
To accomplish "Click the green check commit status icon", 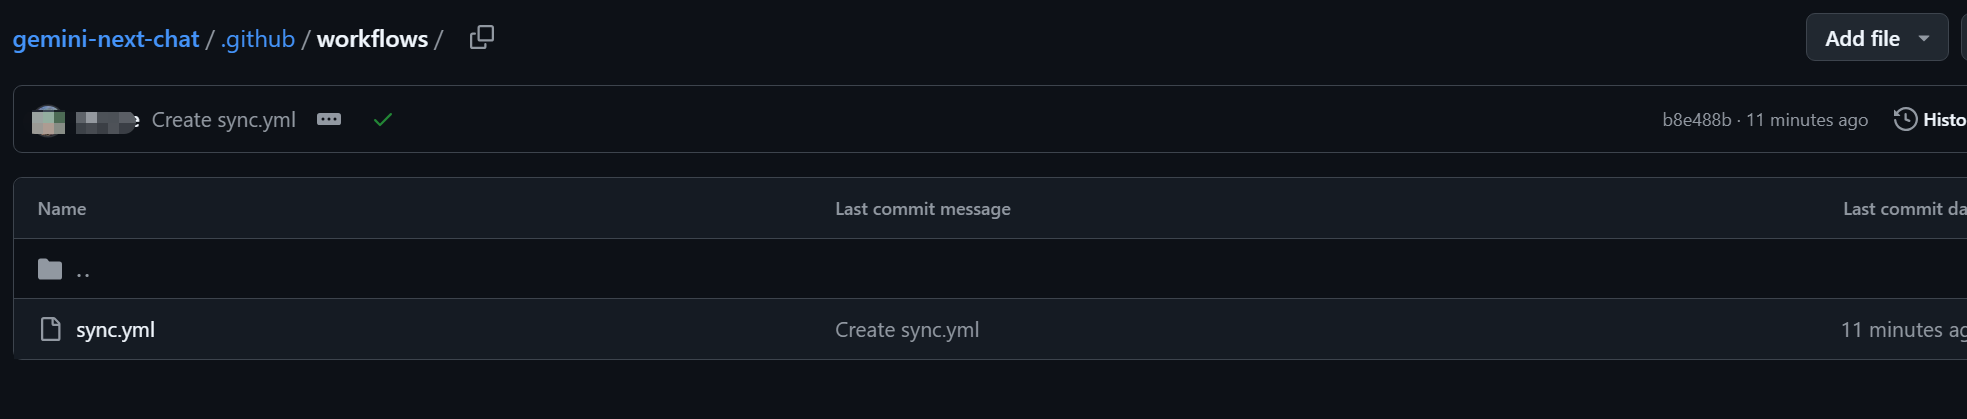I will pos(382,120).
